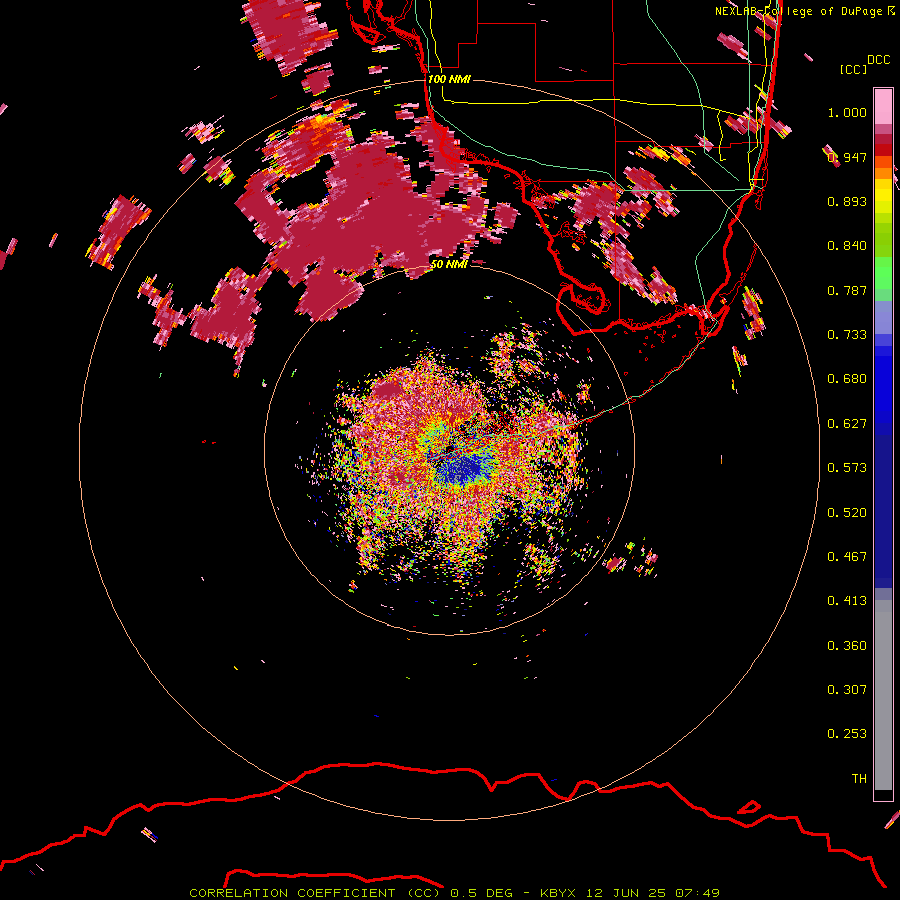Click the DCC product label
The image size is (900, 900).
[x=878, y=59]
